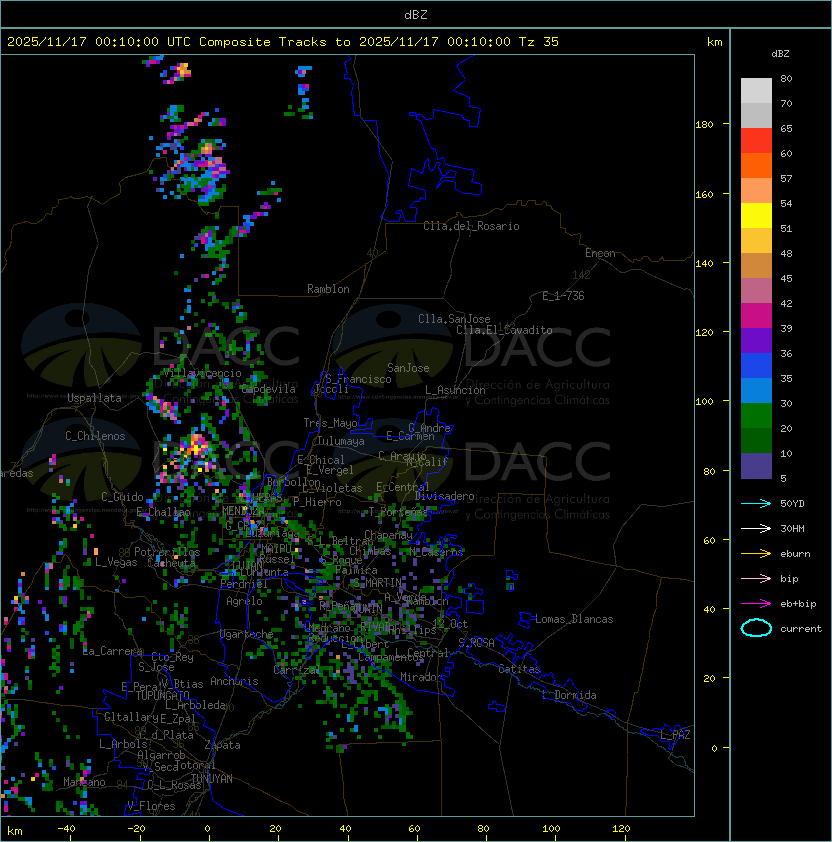
Task: Click the dBZ title at top
Action: point(416,15)
